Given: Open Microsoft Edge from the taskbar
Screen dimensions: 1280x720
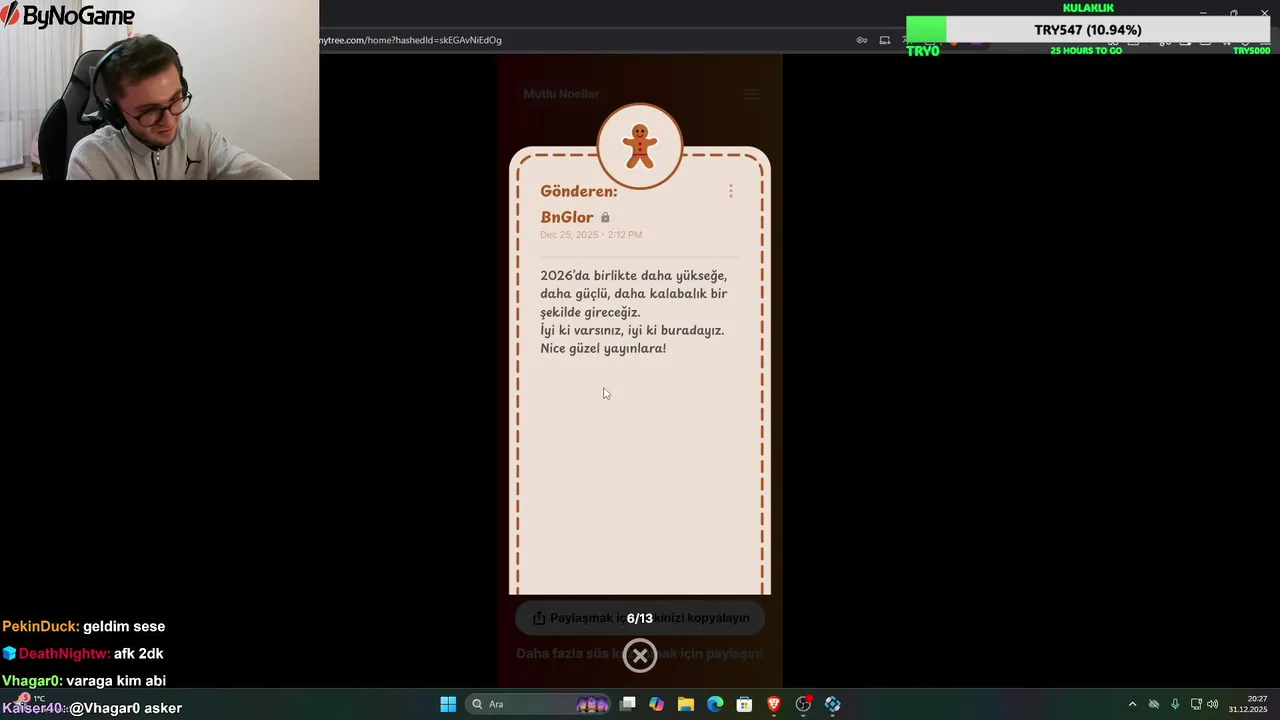Looking at the screenshot, I should point(715,704).
